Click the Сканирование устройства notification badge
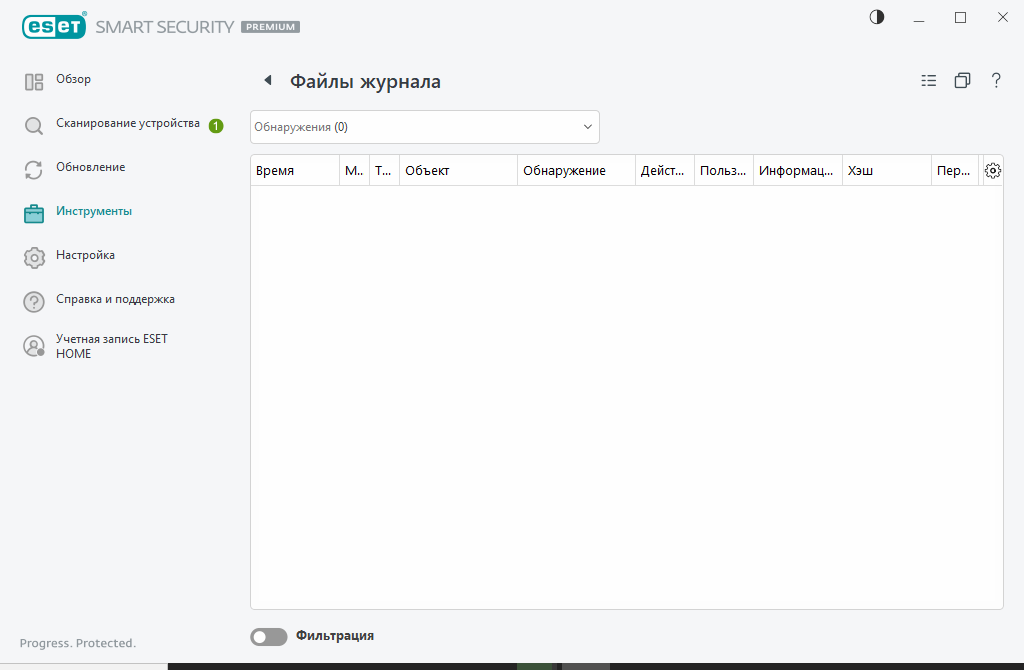 (x=216, y=126)
